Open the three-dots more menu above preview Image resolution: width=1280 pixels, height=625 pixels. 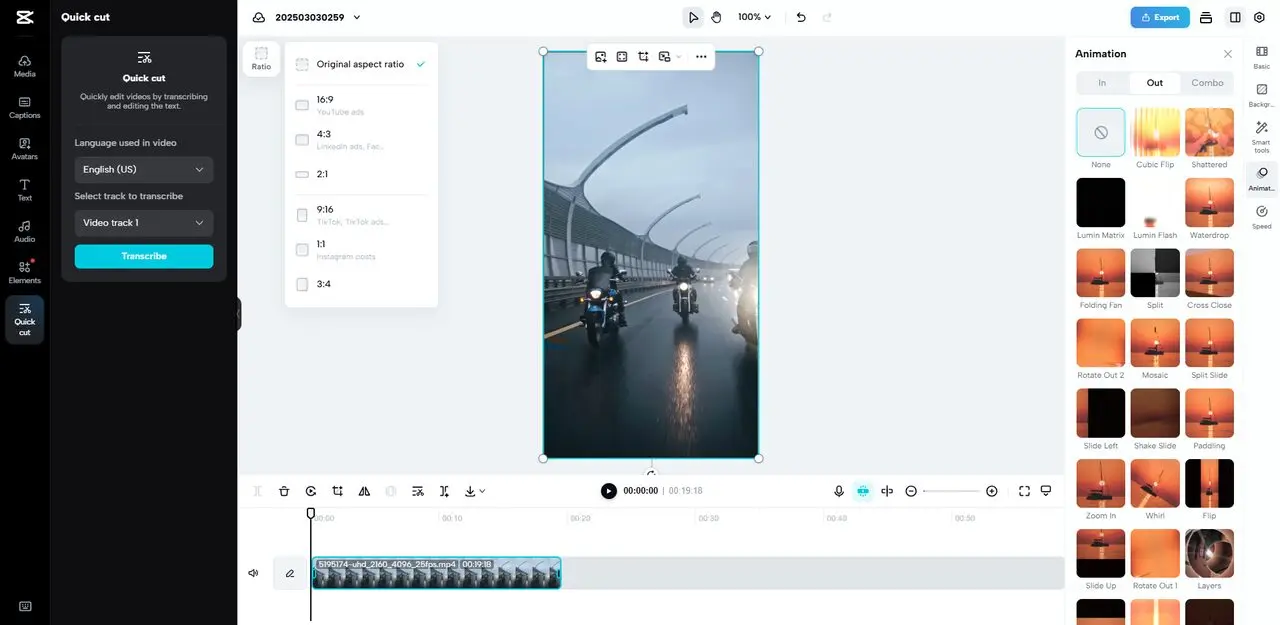coord(701,57)
